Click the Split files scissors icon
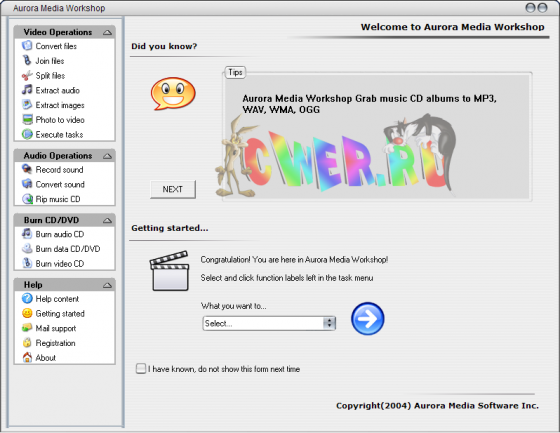 (27, 75)
